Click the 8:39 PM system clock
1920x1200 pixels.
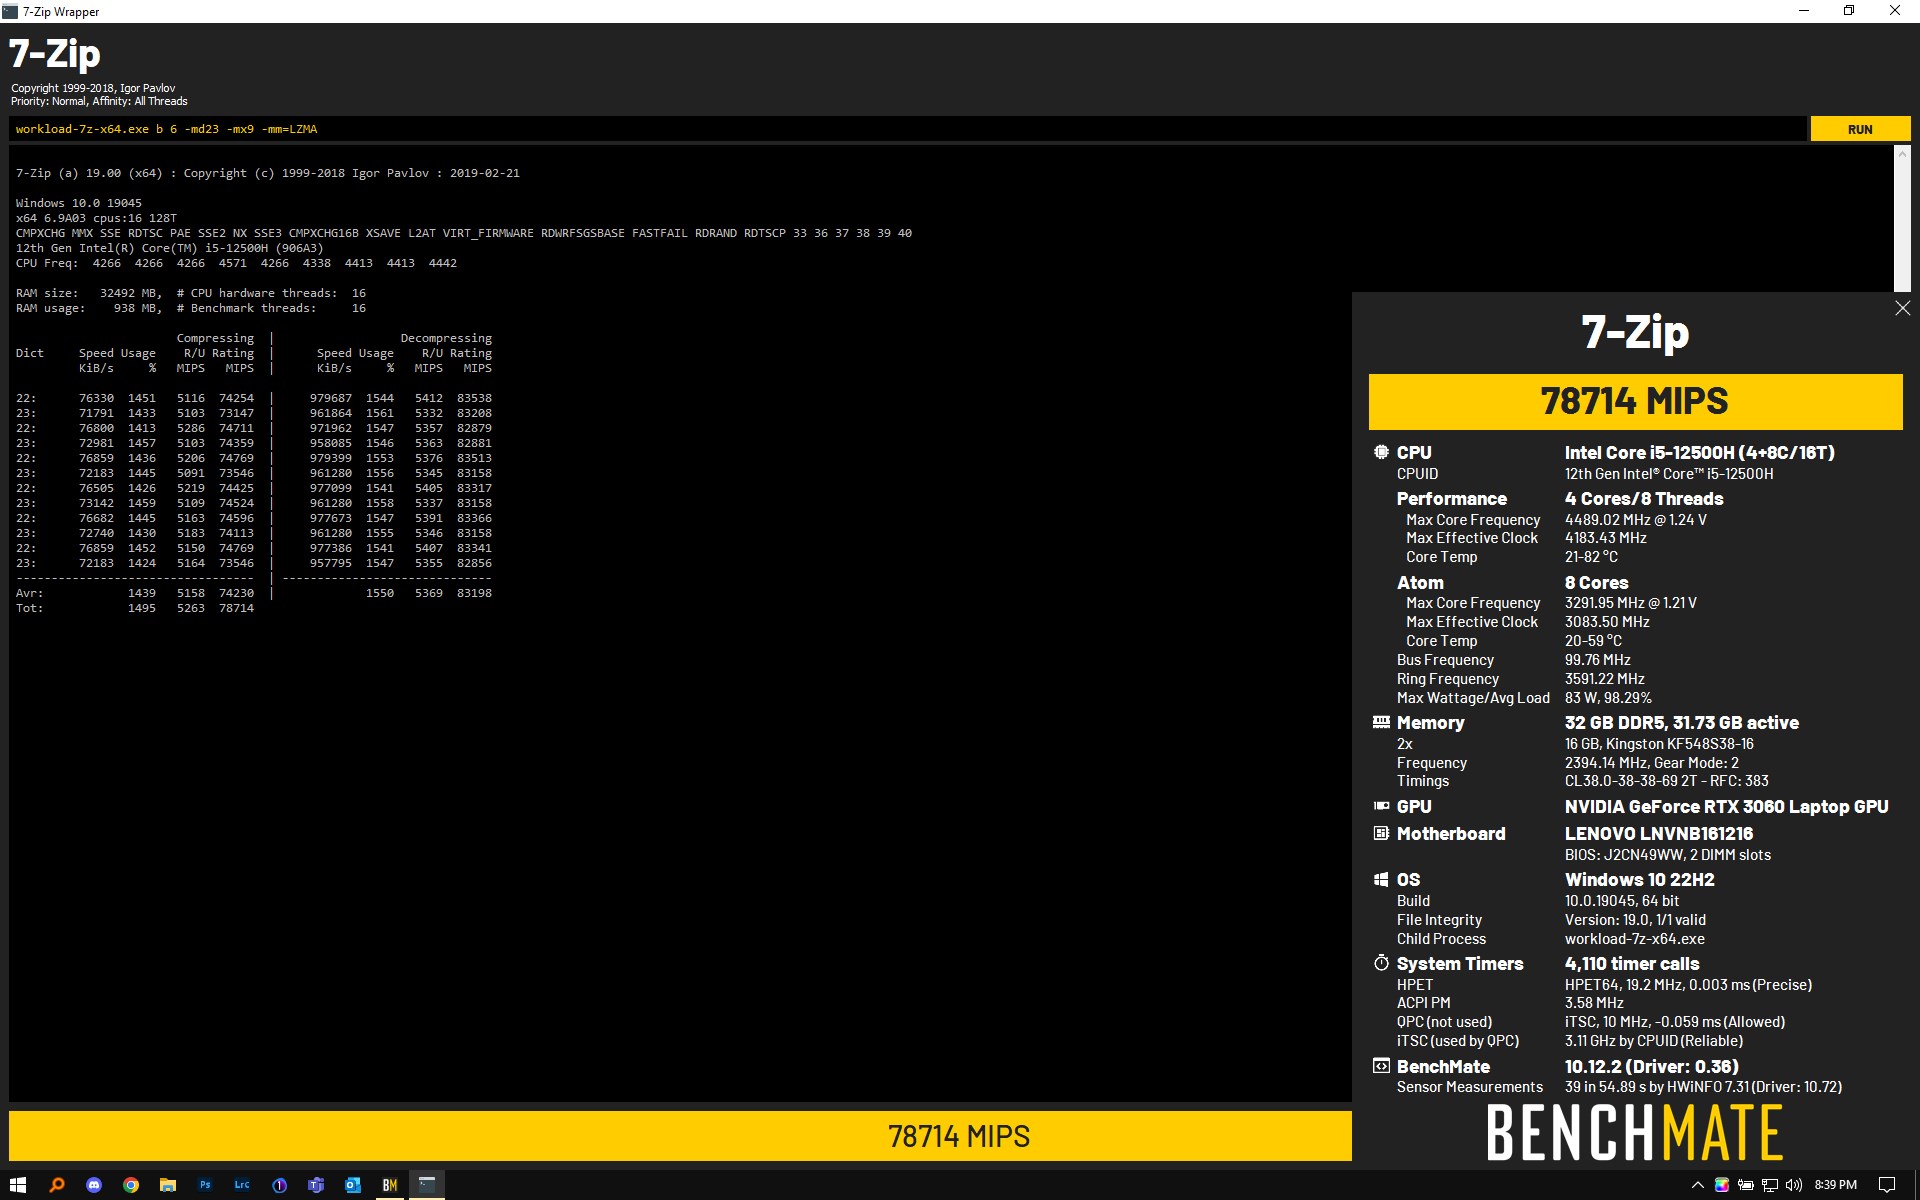[1836, 1185]
